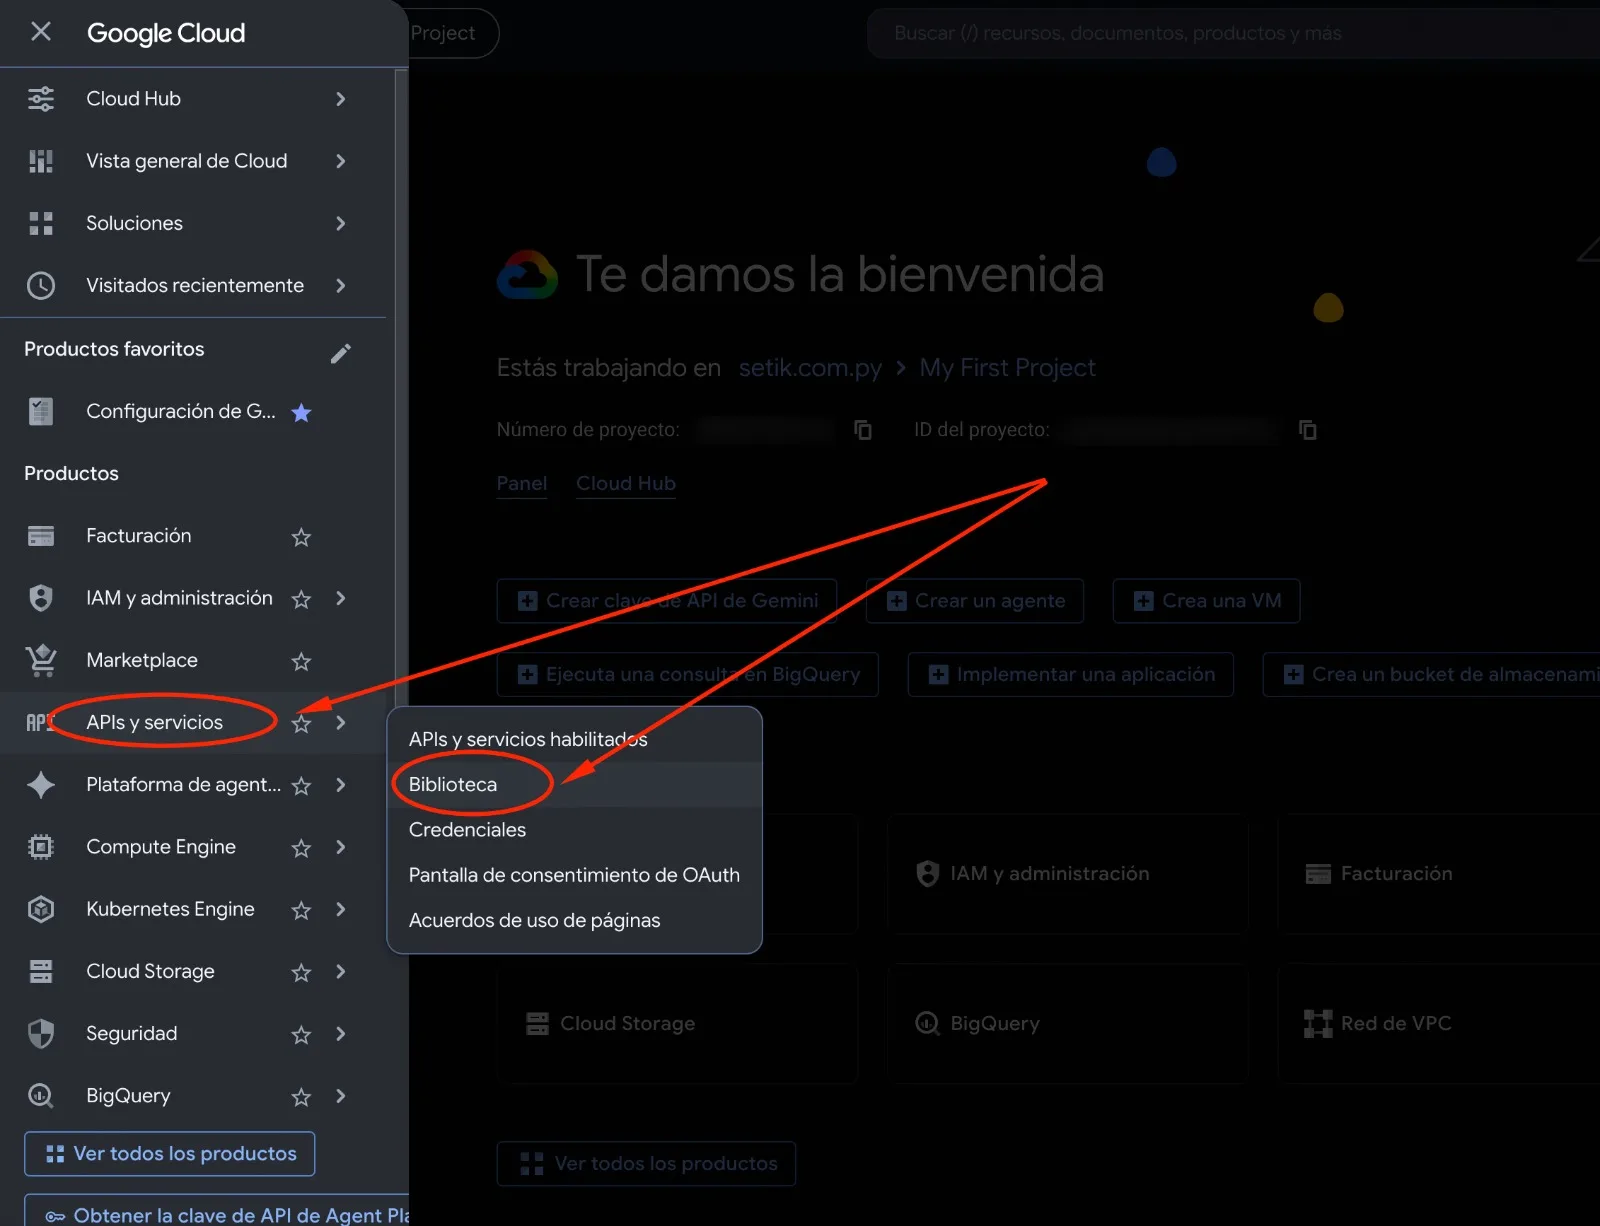Click the Compute Engine chip icon
The width and height of the screenshot is (1600, 1226).
(41, 847)
